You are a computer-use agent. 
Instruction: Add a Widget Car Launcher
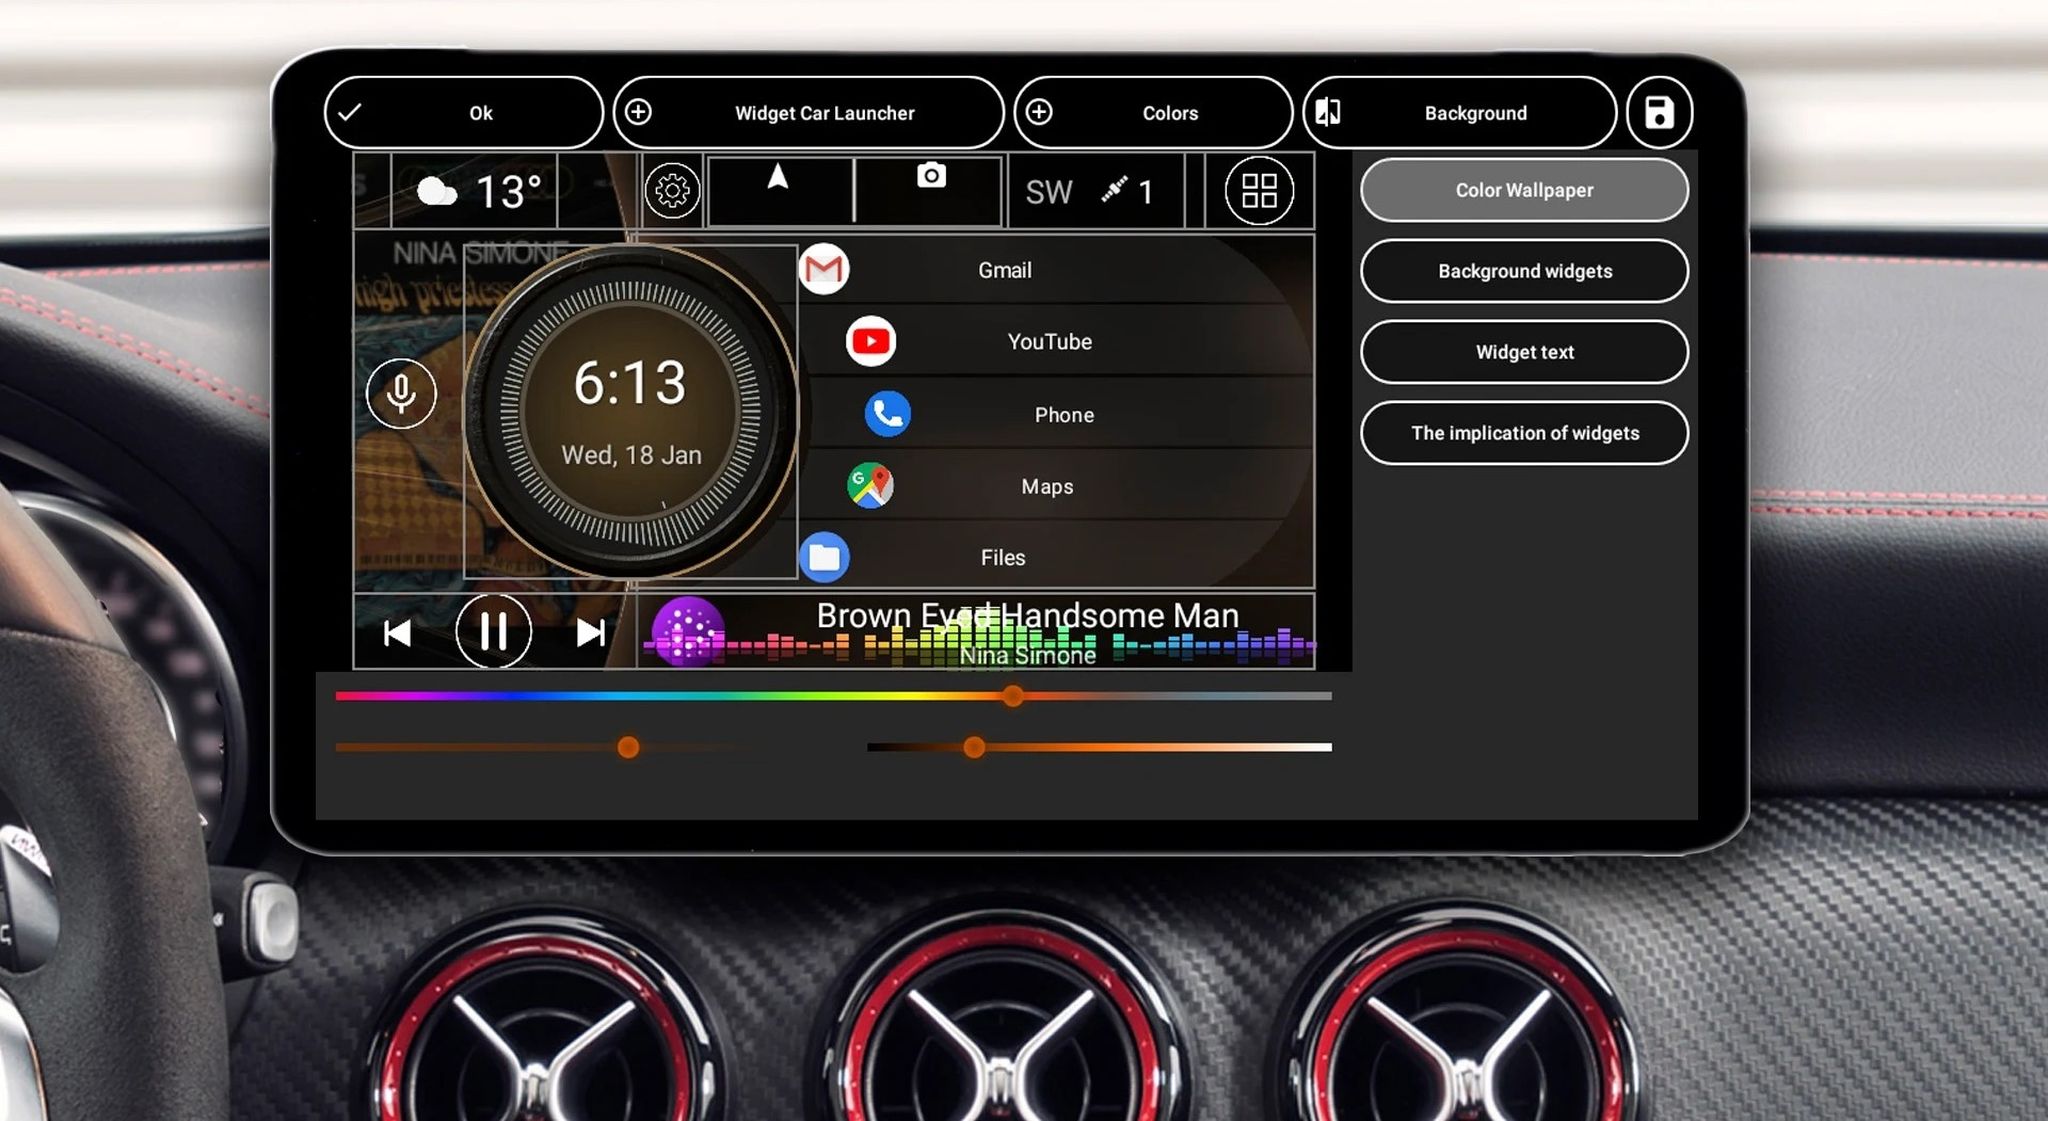(x=808, y=113)
